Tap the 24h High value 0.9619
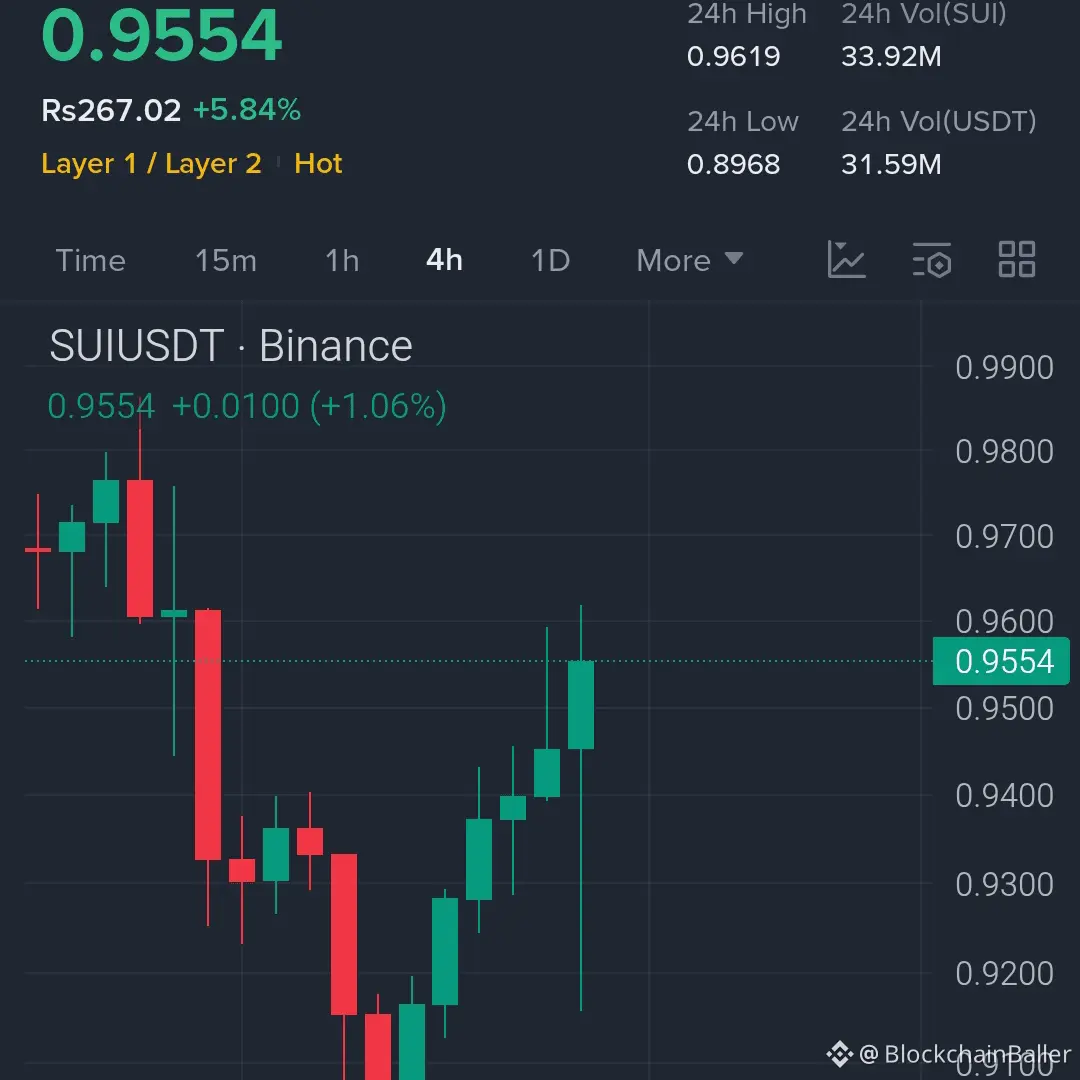Screen dimensions: 1080x1080 pyautogui.click(x=734, y=56)
